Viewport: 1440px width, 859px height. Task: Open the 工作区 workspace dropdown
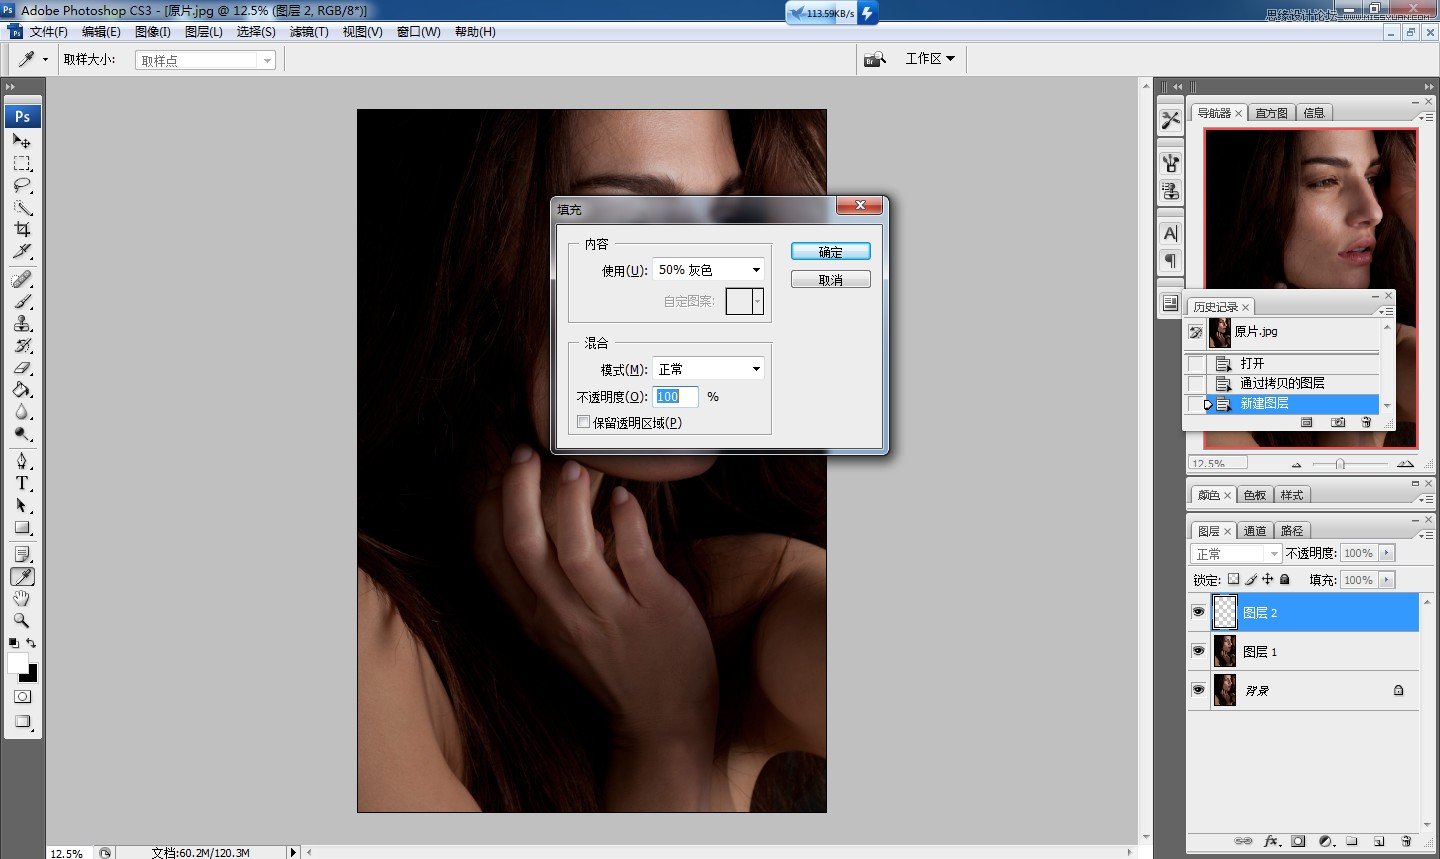tap(930, 59)
